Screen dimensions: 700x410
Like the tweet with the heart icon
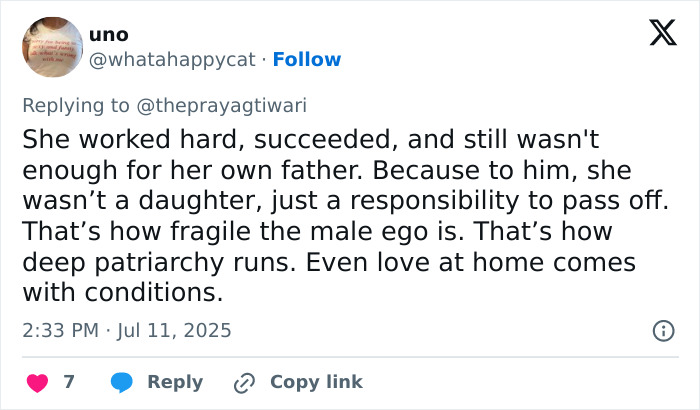tap(37, 382)
